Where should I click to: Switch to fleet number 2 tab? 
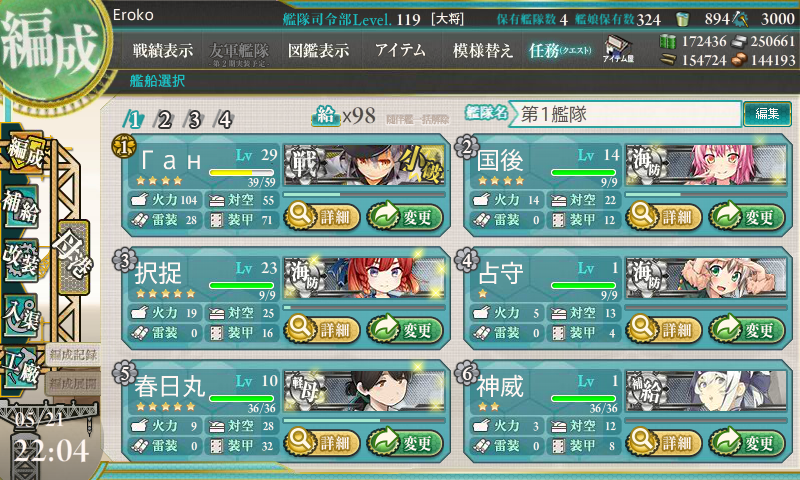[164, 120]
